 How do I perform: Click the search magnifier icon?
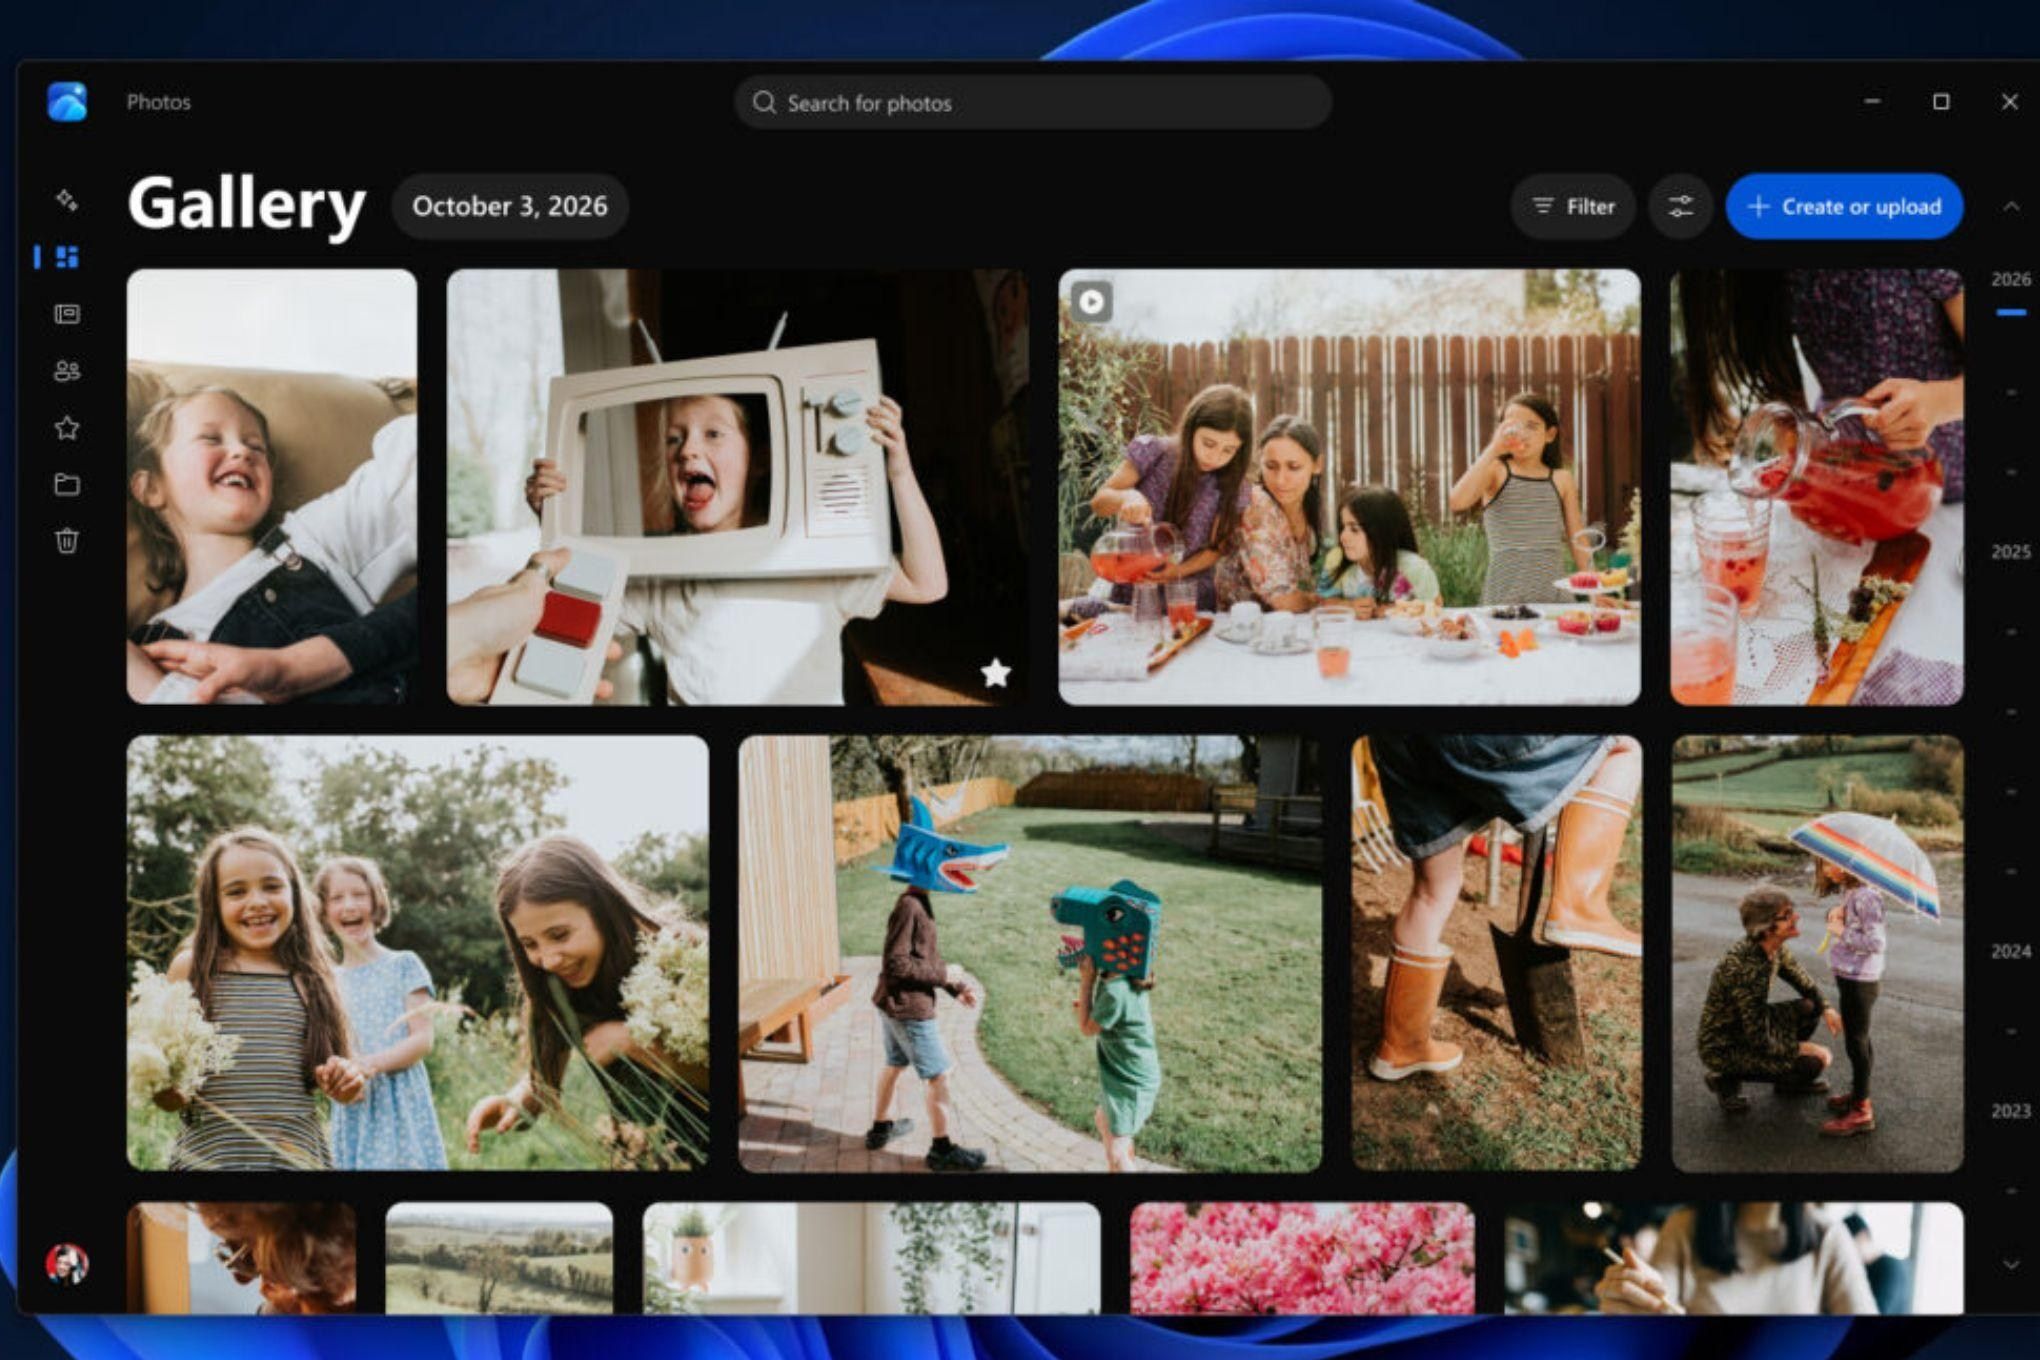click(764, 103)
